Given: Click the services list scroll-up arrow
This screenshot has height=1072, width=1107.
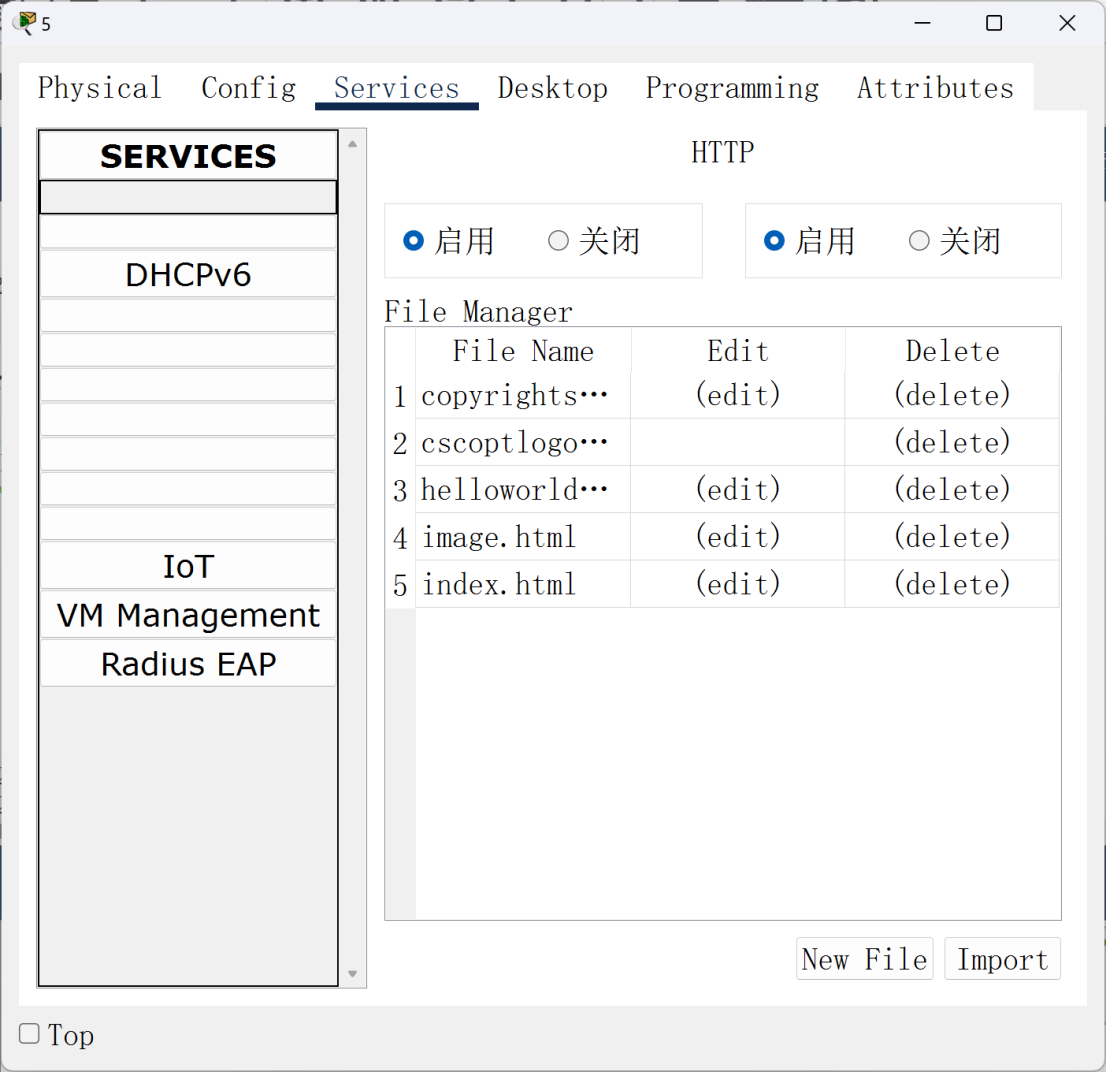Looking at the screenshot, I should point(351,144).
